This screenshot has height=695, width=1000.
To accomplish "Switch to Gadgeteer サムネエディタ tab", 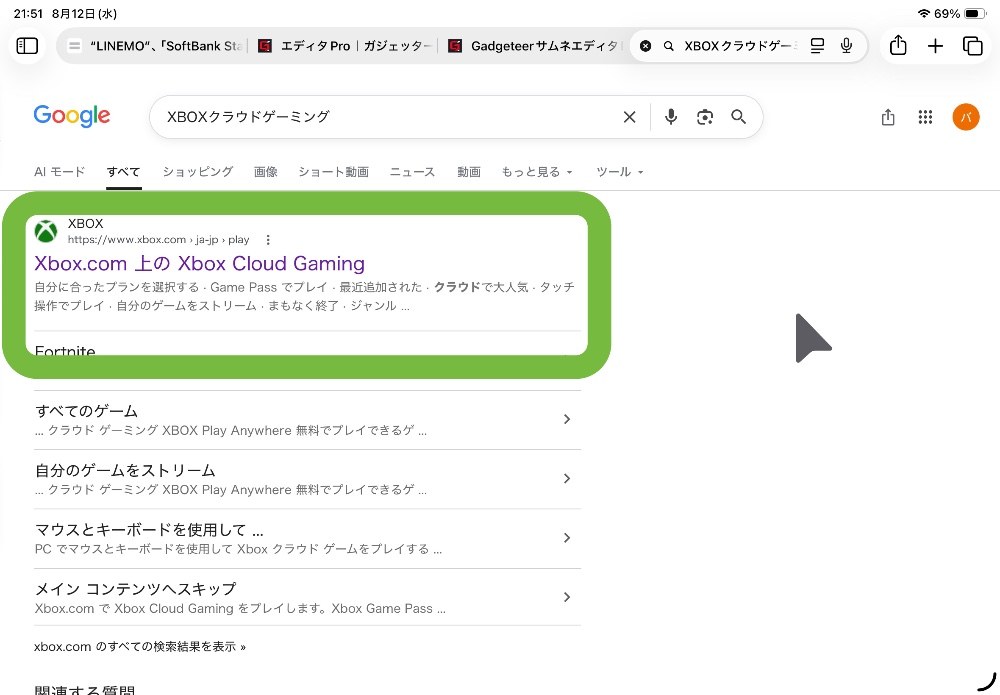I will click(536, 46).
